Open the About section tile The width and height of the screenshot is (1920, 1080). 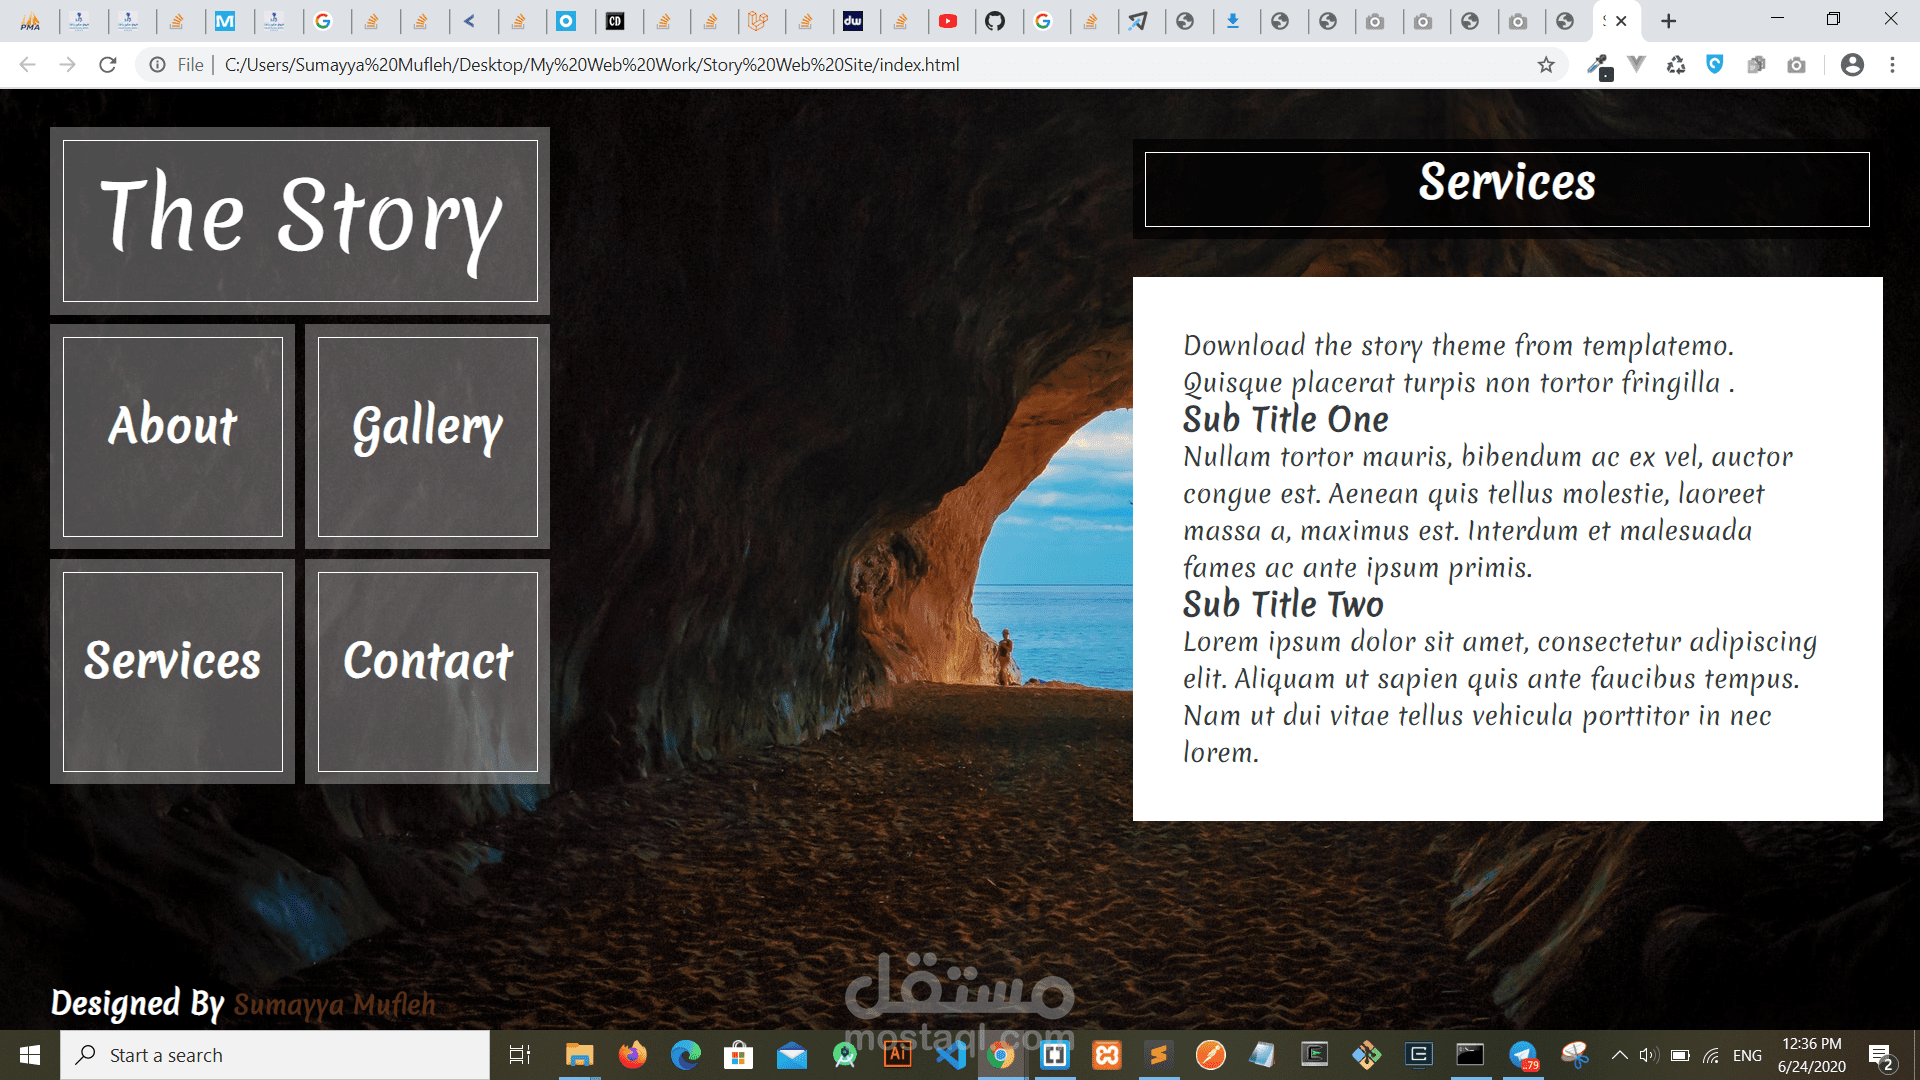tap(172, 436)
